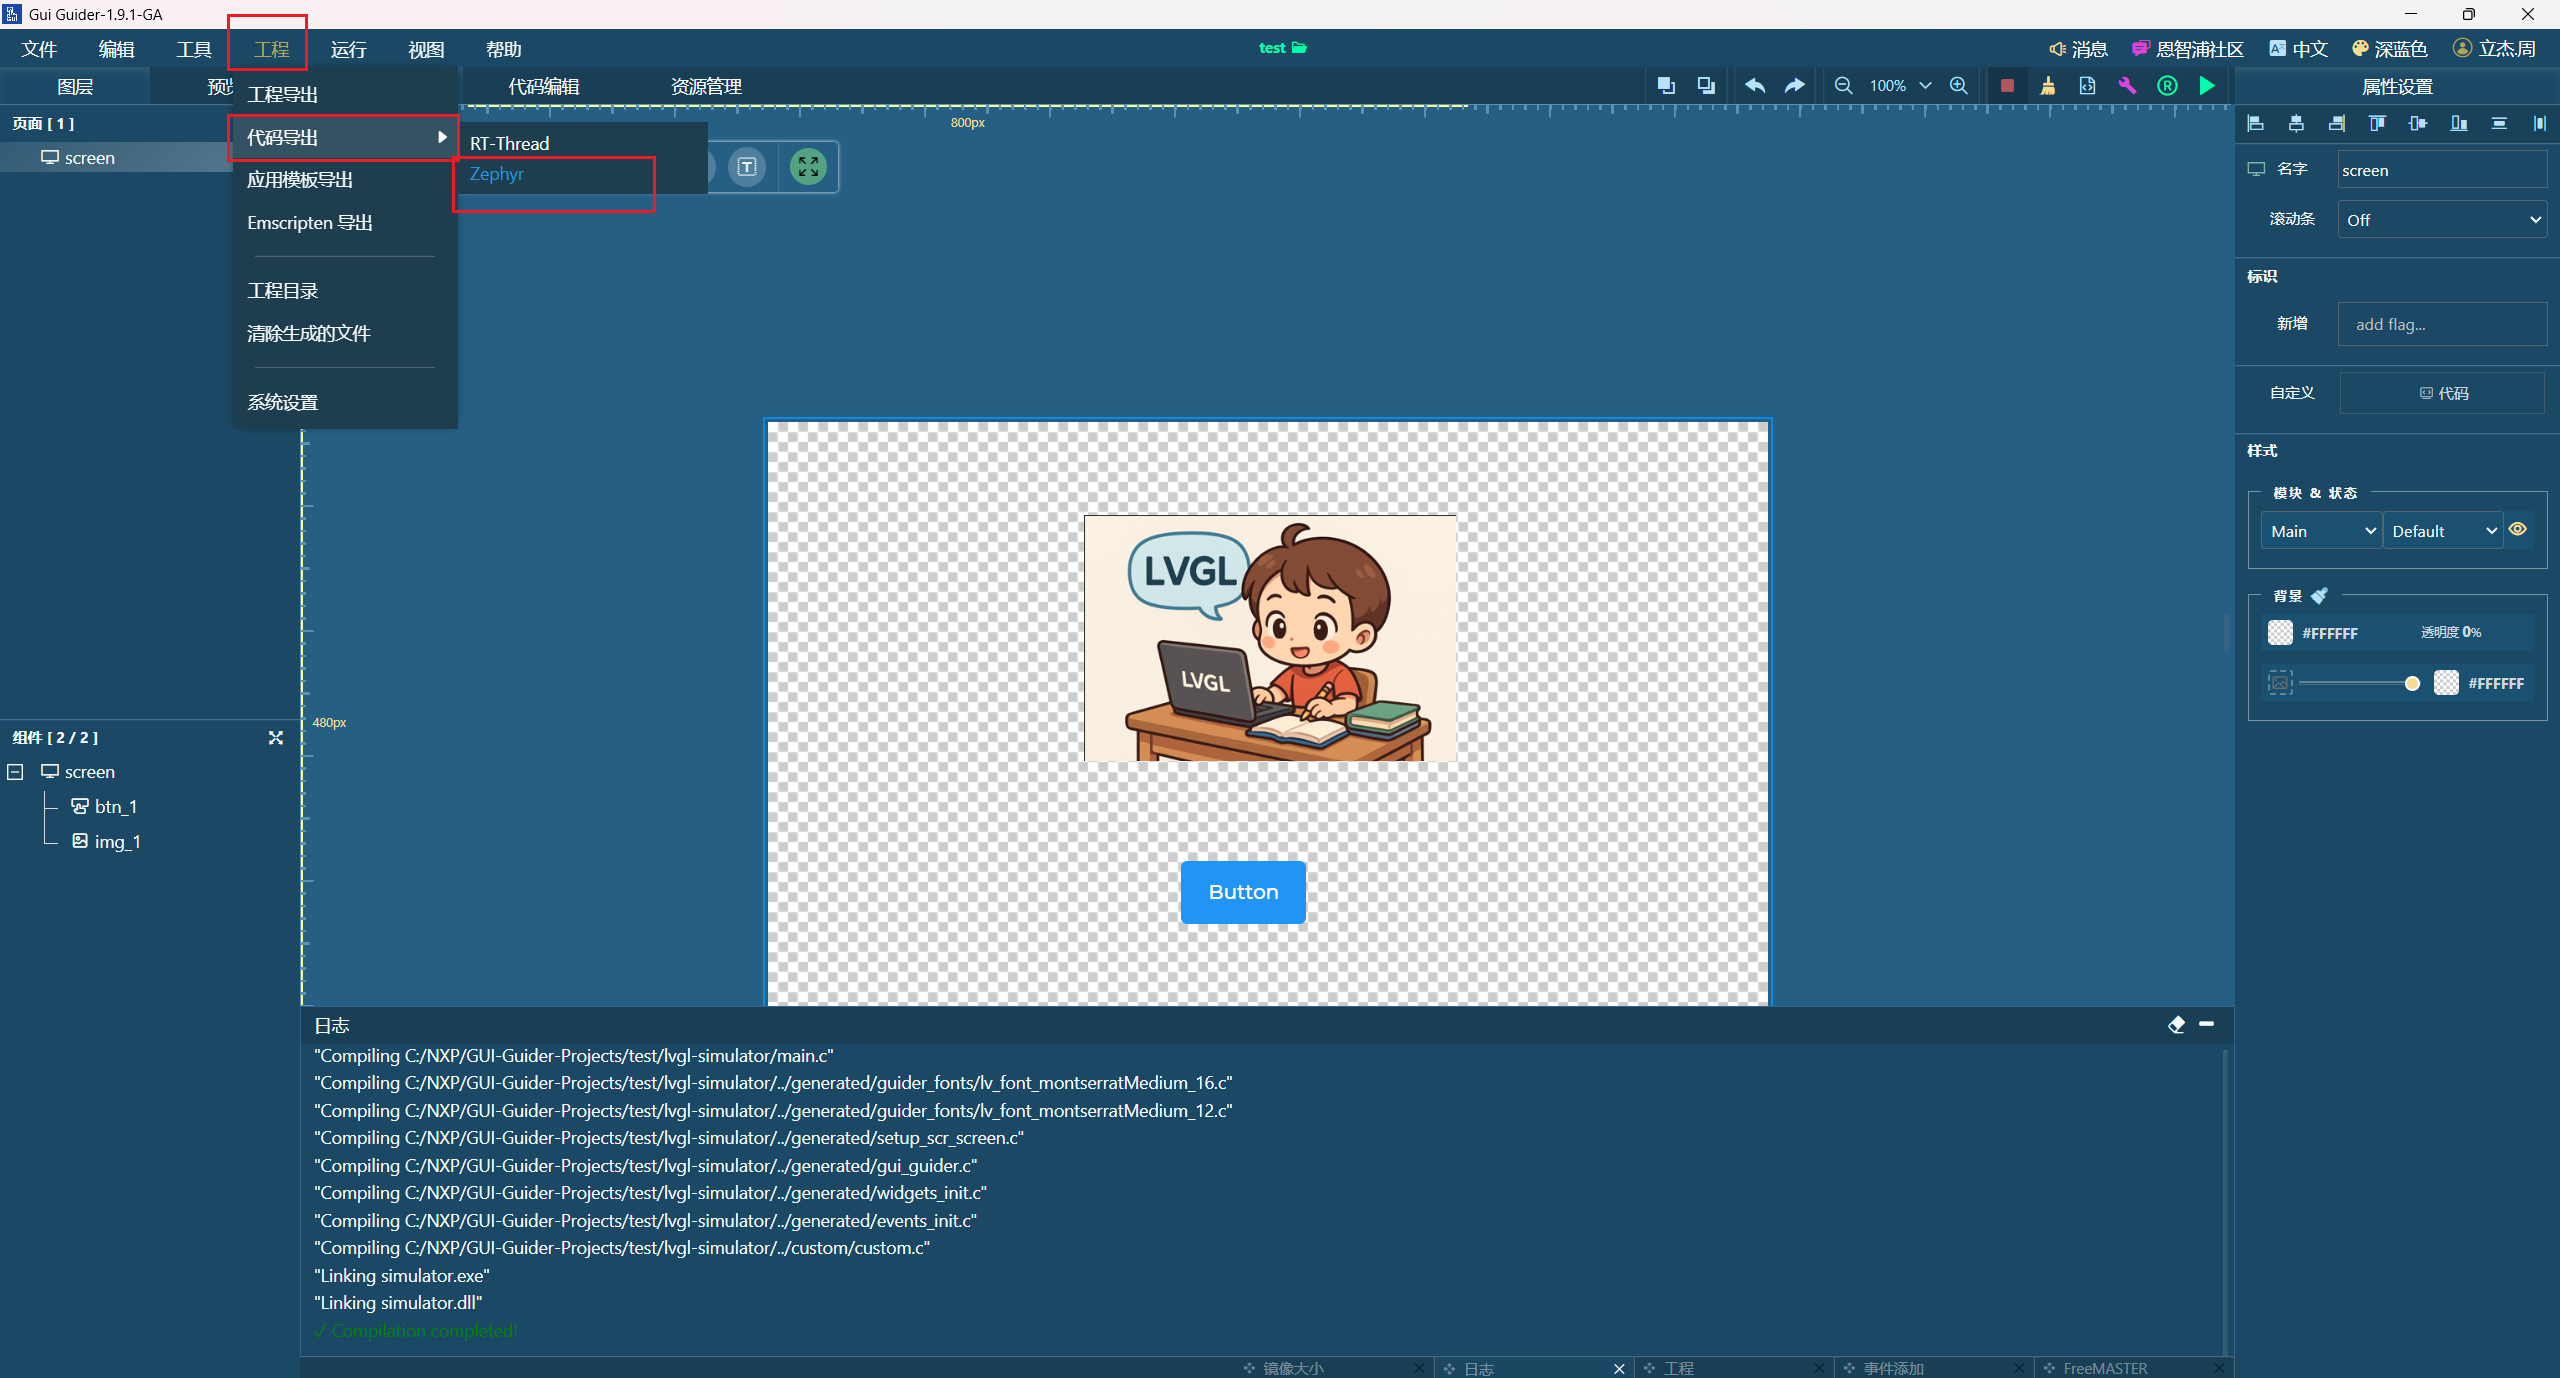Undo the last action

(x=1755, y=86)
